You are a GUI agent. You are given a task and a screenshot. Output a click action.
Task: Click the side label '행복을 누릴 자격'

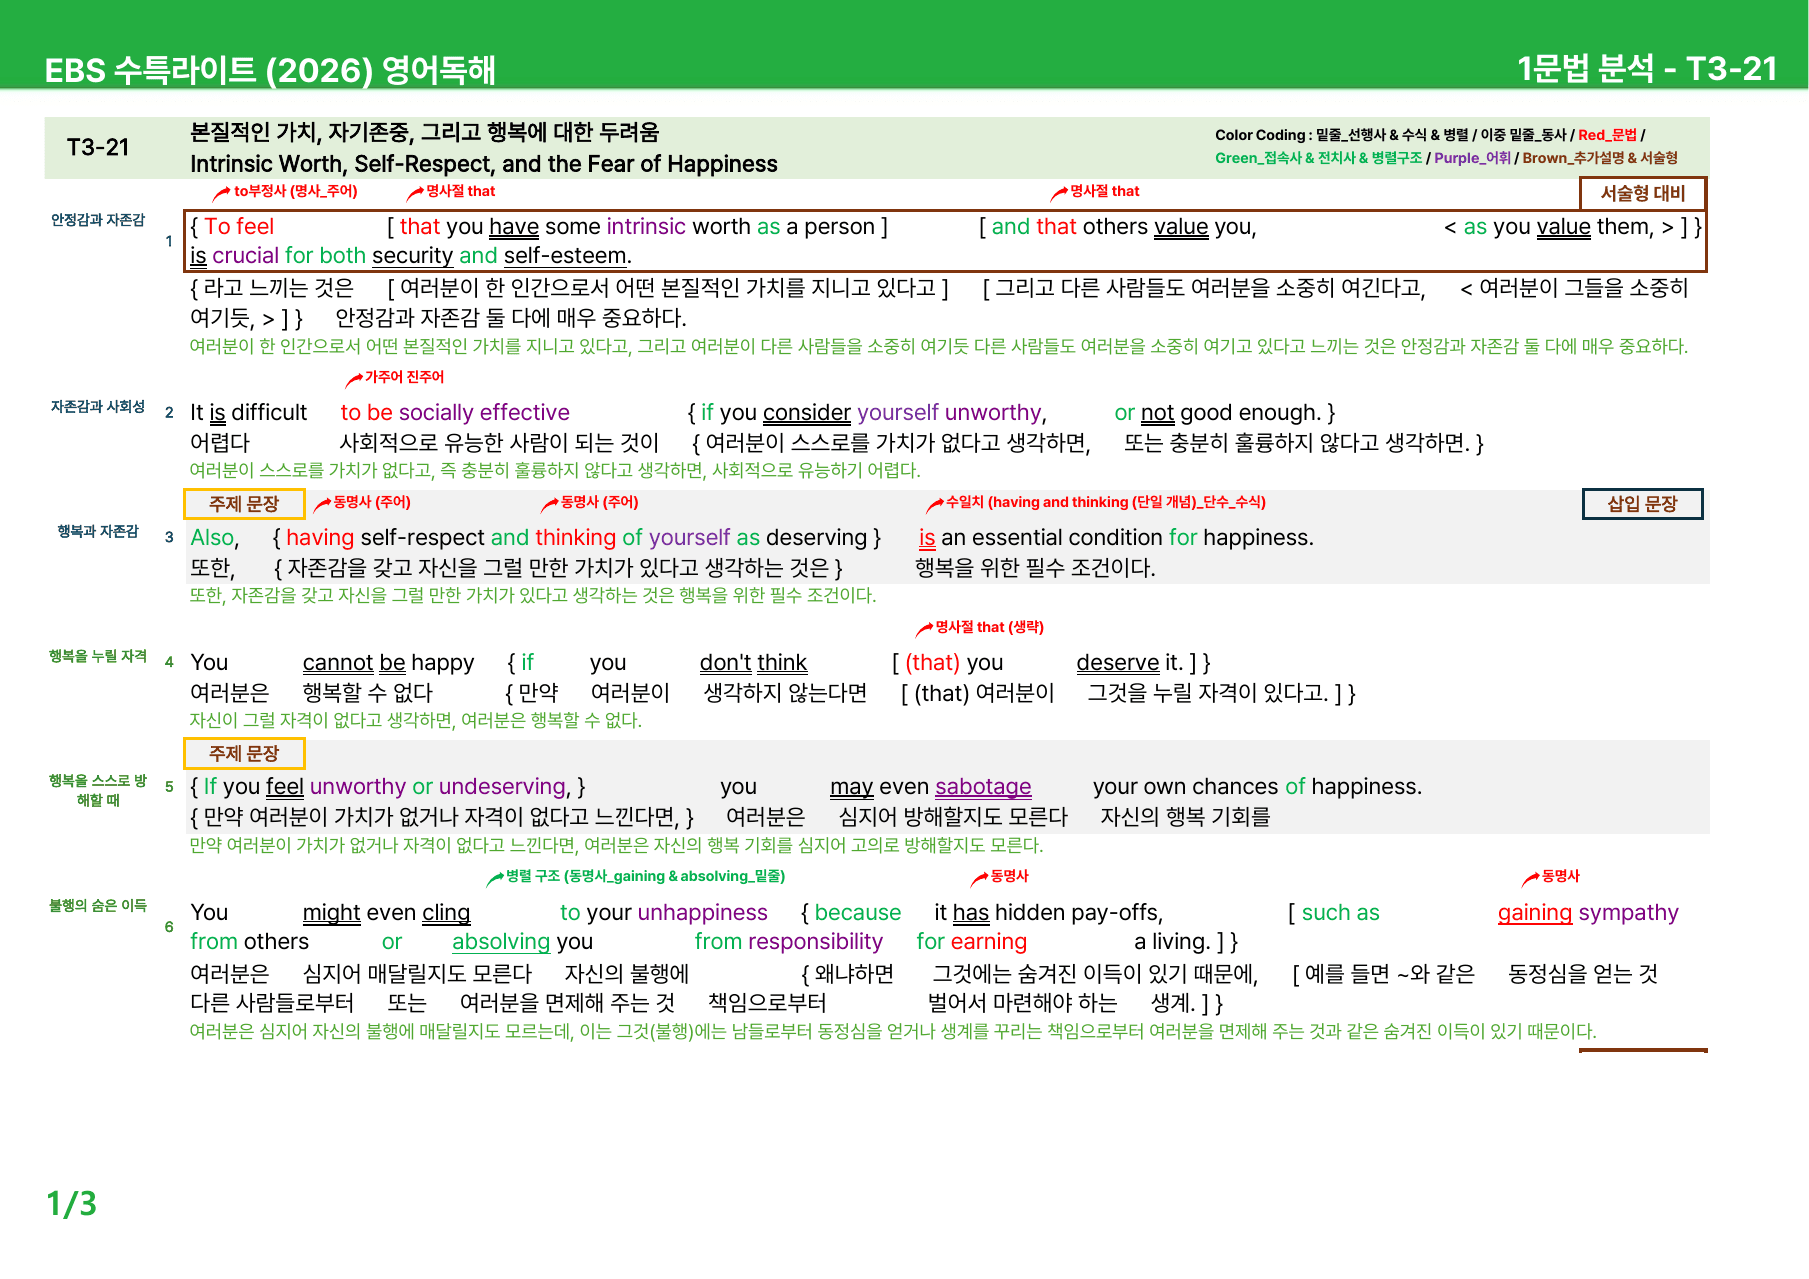coord(98,656)
